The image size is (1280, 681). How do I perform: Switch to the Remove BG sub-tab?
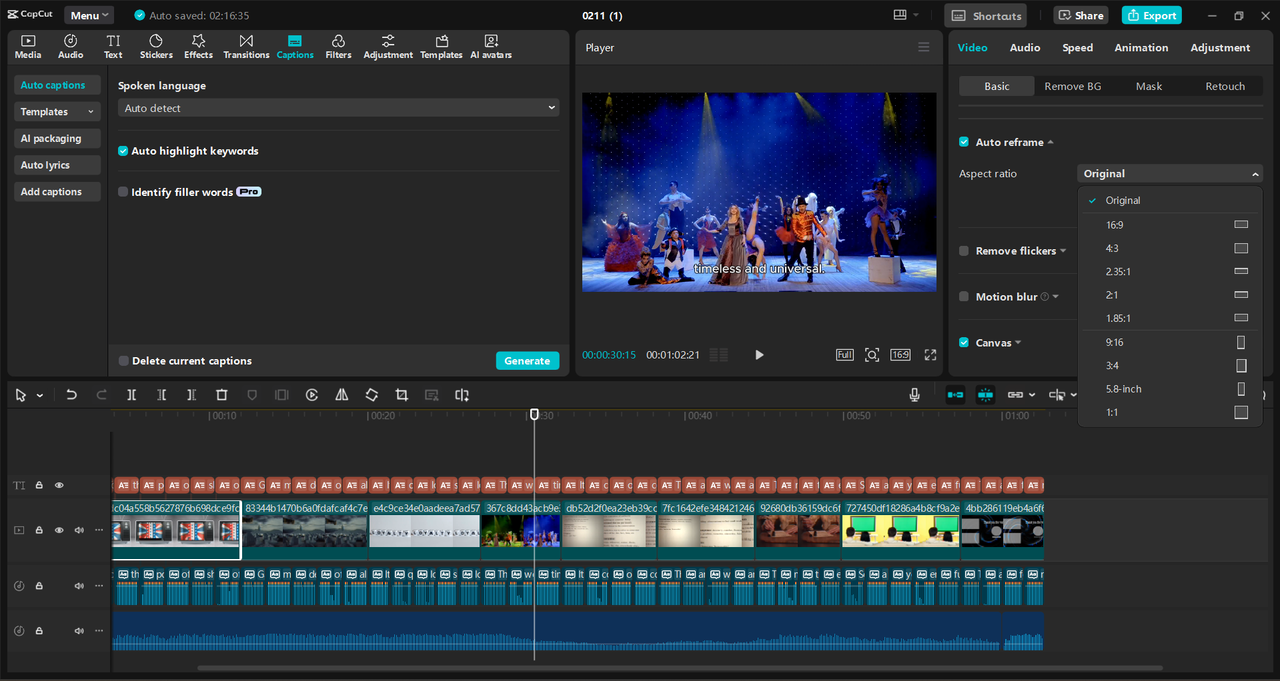(x=1073, y=86)
